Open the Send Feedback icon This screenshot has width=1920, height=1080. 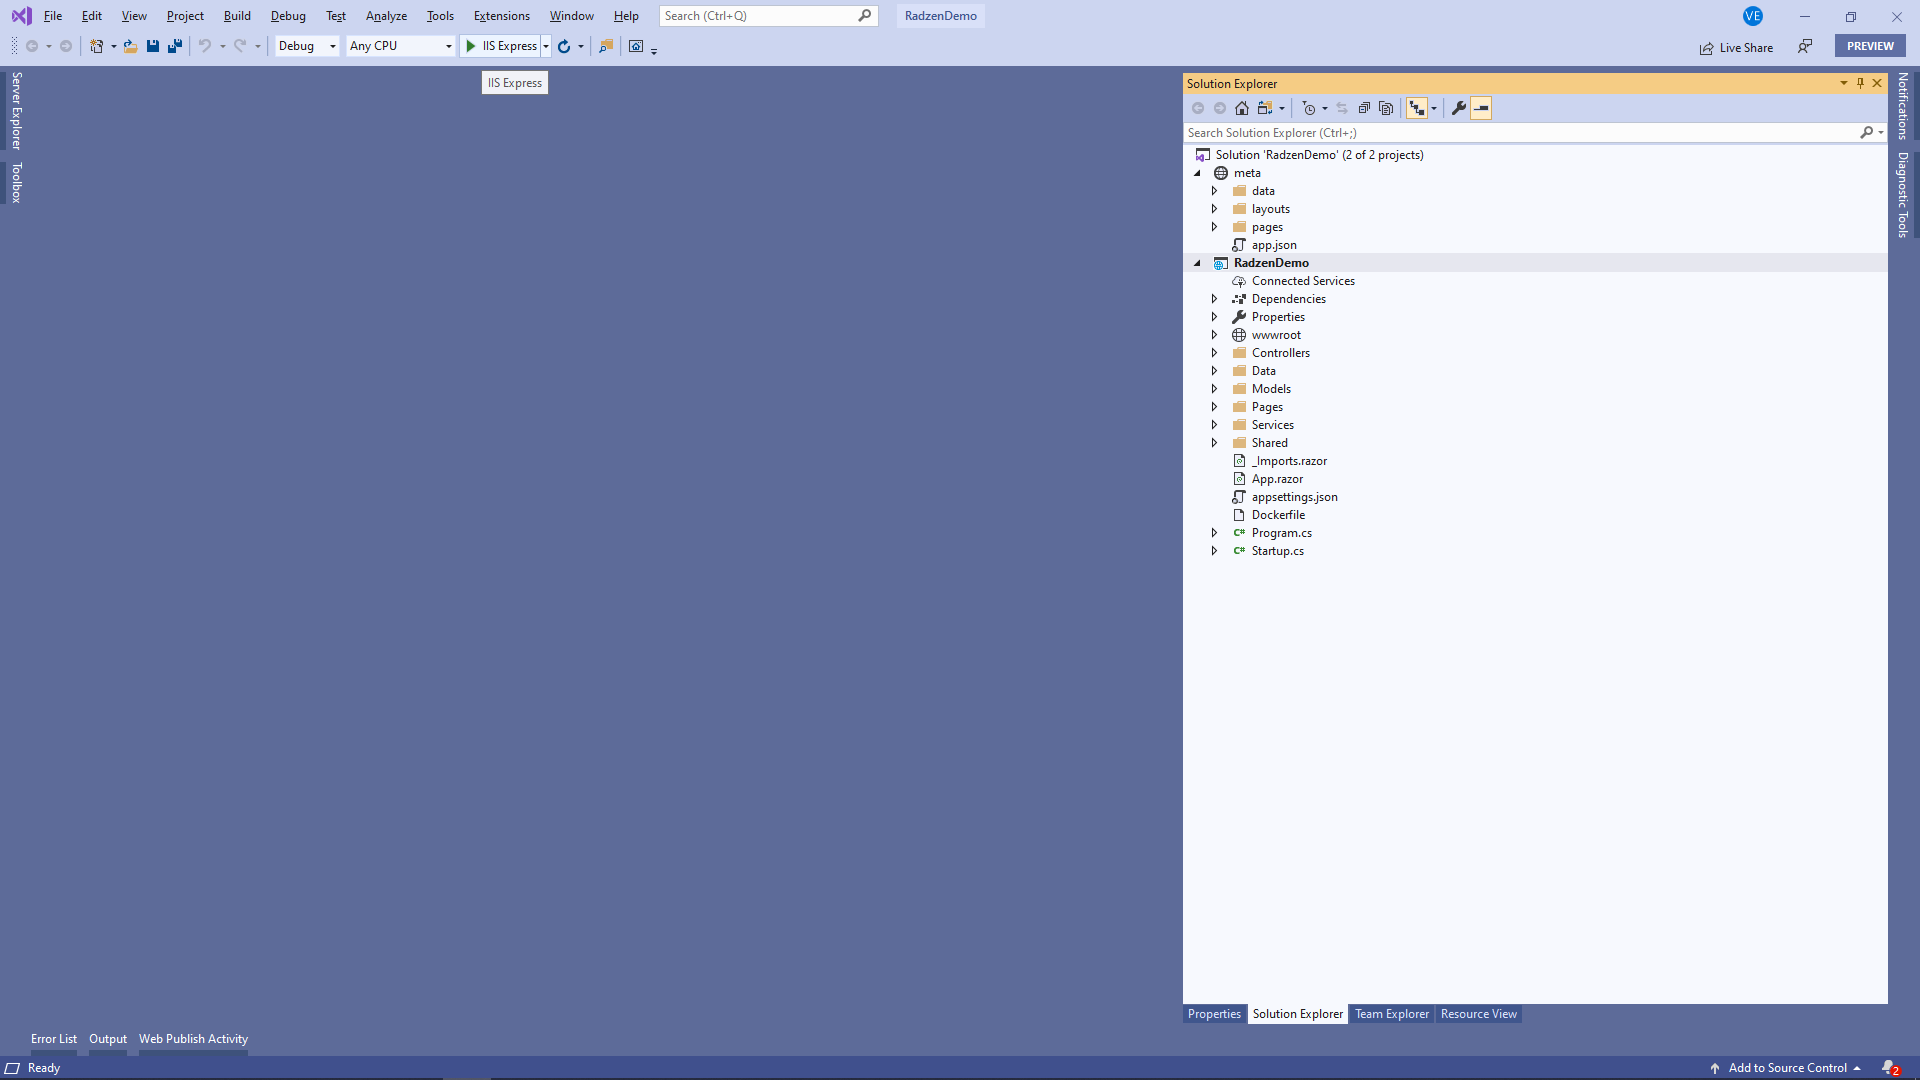(x=1805, y=46)
